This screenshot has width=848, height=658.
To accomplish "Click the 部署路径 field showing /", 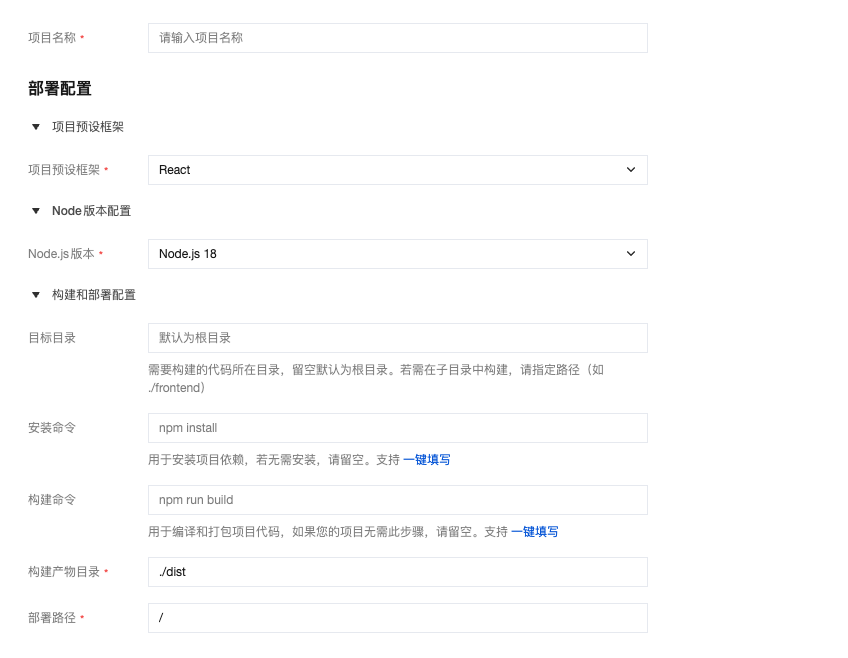I will [x=396, y=618].
